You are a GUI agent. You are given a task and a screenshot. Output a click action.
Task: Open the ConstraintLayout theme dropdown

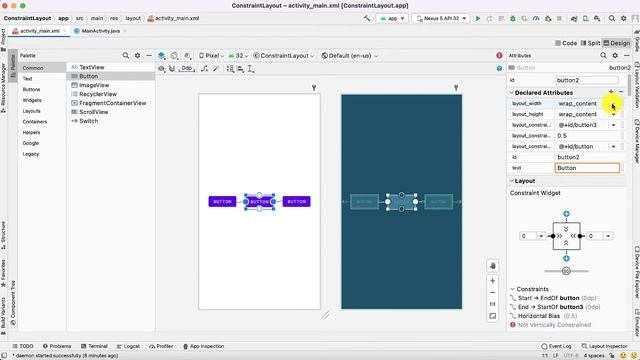(284, 56)
